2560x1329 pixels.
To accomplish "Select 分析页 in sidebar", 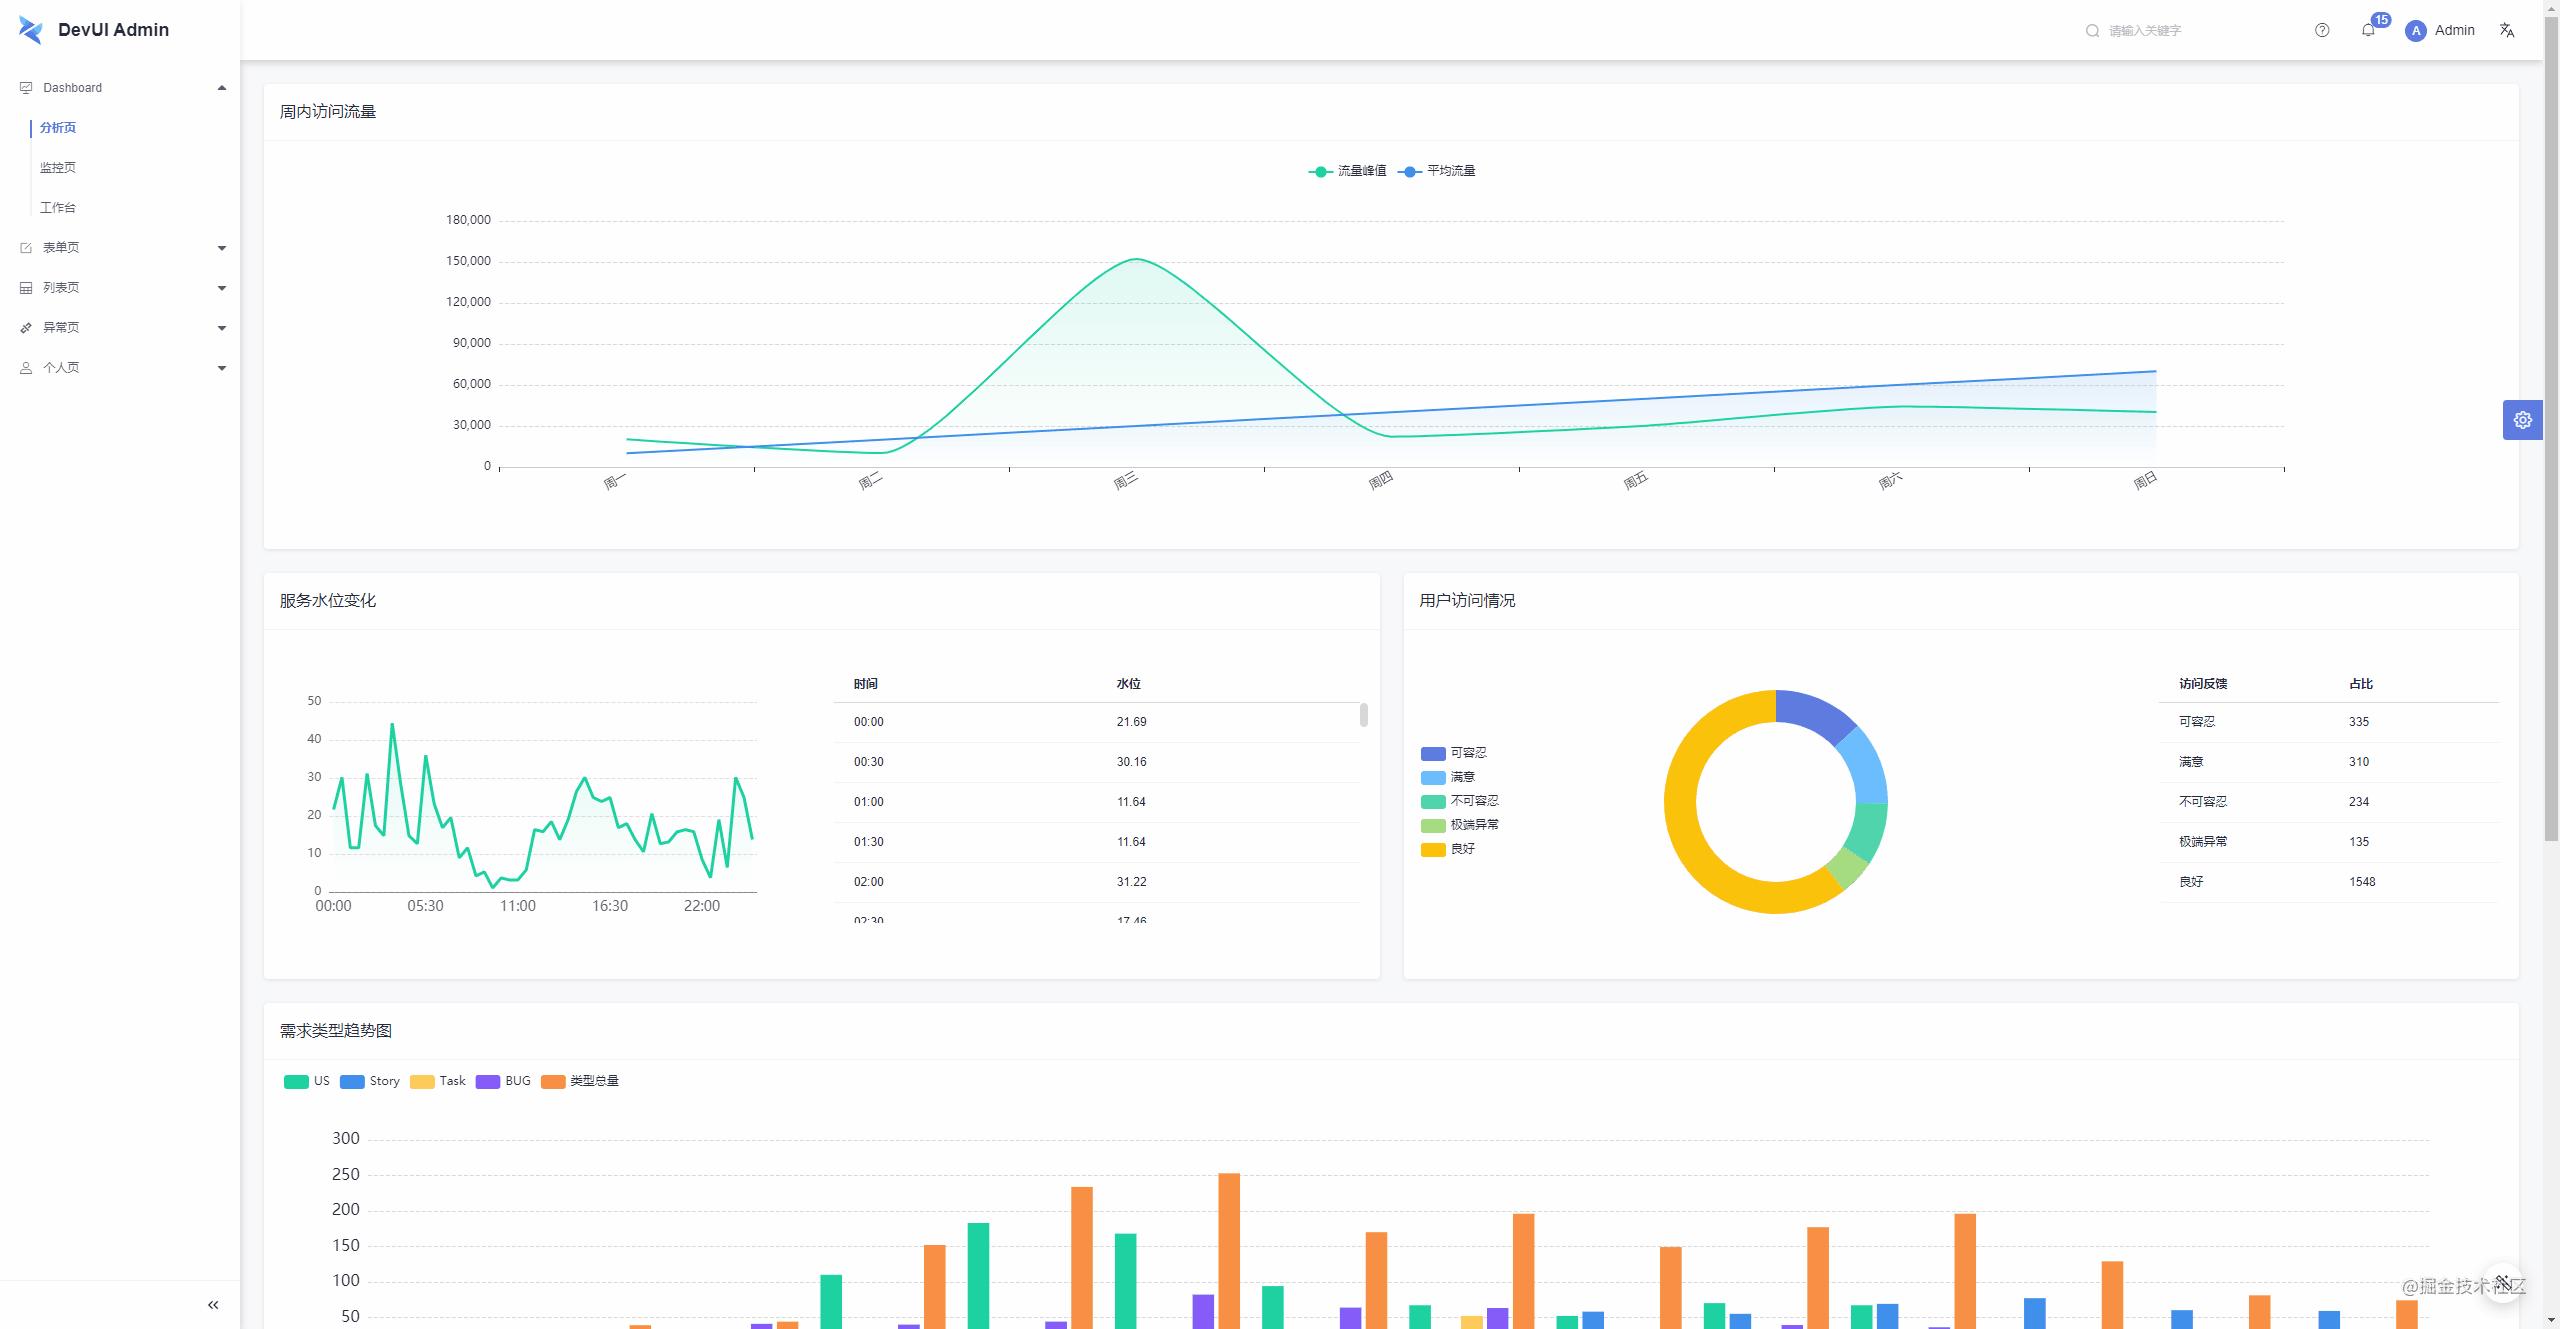I will [x=58, y=128].
